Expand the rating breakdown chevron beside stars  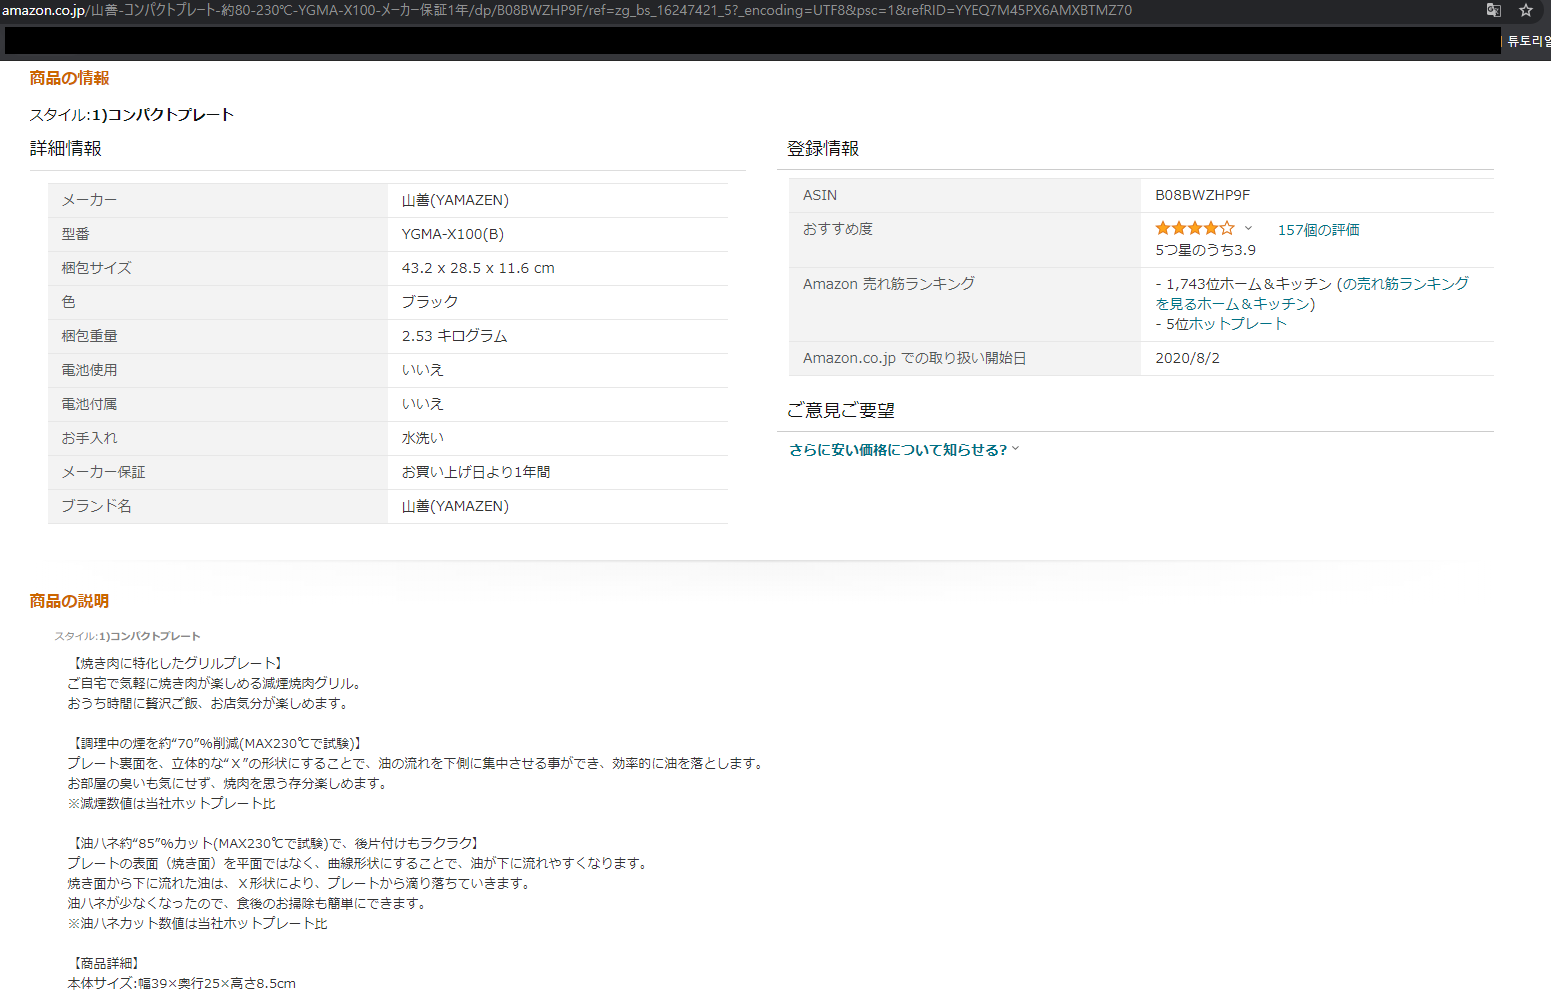pos(1248,228)
